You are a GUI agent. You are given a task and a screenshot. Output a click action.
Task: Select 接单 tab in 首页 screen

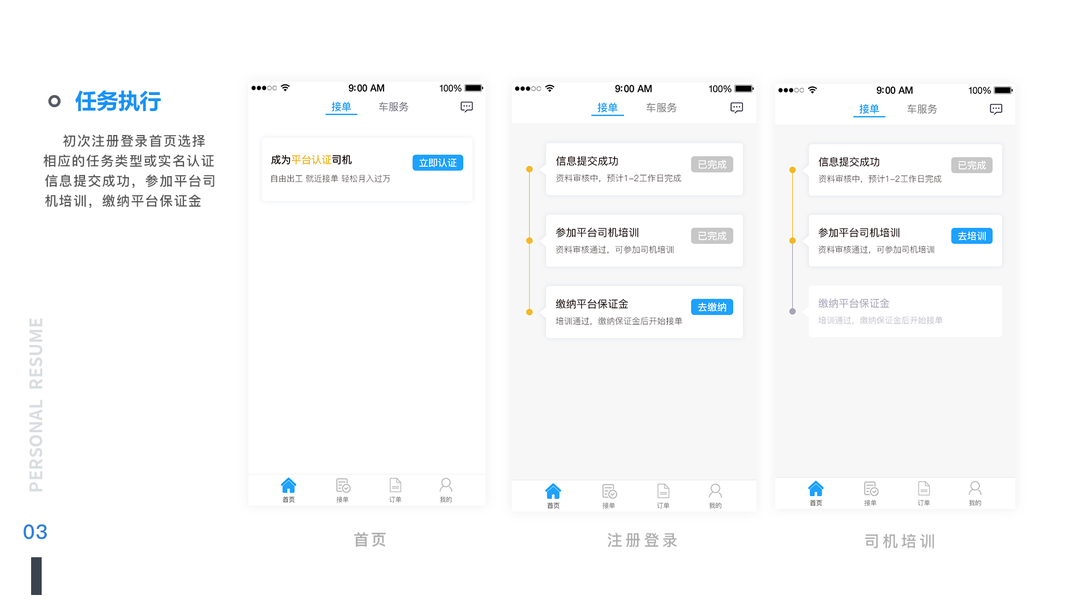[341, 107]
